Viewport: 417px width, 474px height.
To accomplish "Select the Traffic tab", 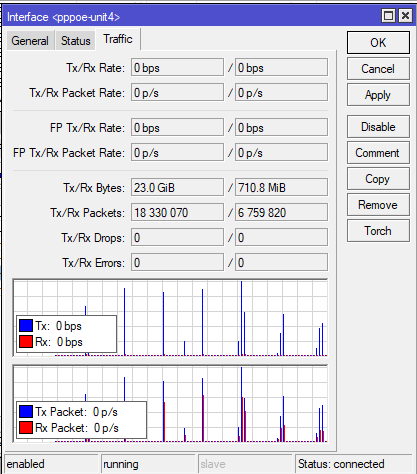I will 118,39.
